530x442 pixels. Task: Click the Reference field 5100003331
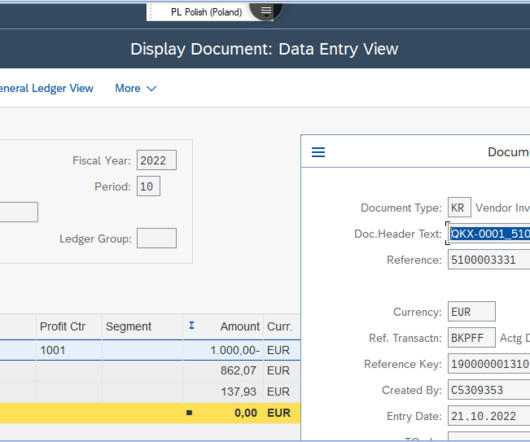coord(489,260)
